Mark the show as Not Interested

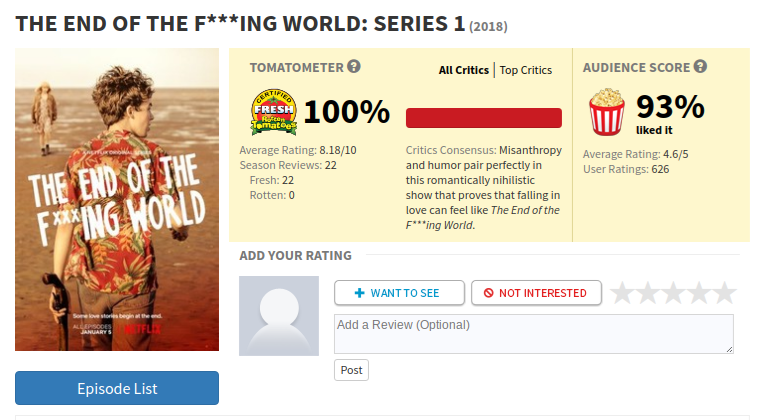pos(536,293)
